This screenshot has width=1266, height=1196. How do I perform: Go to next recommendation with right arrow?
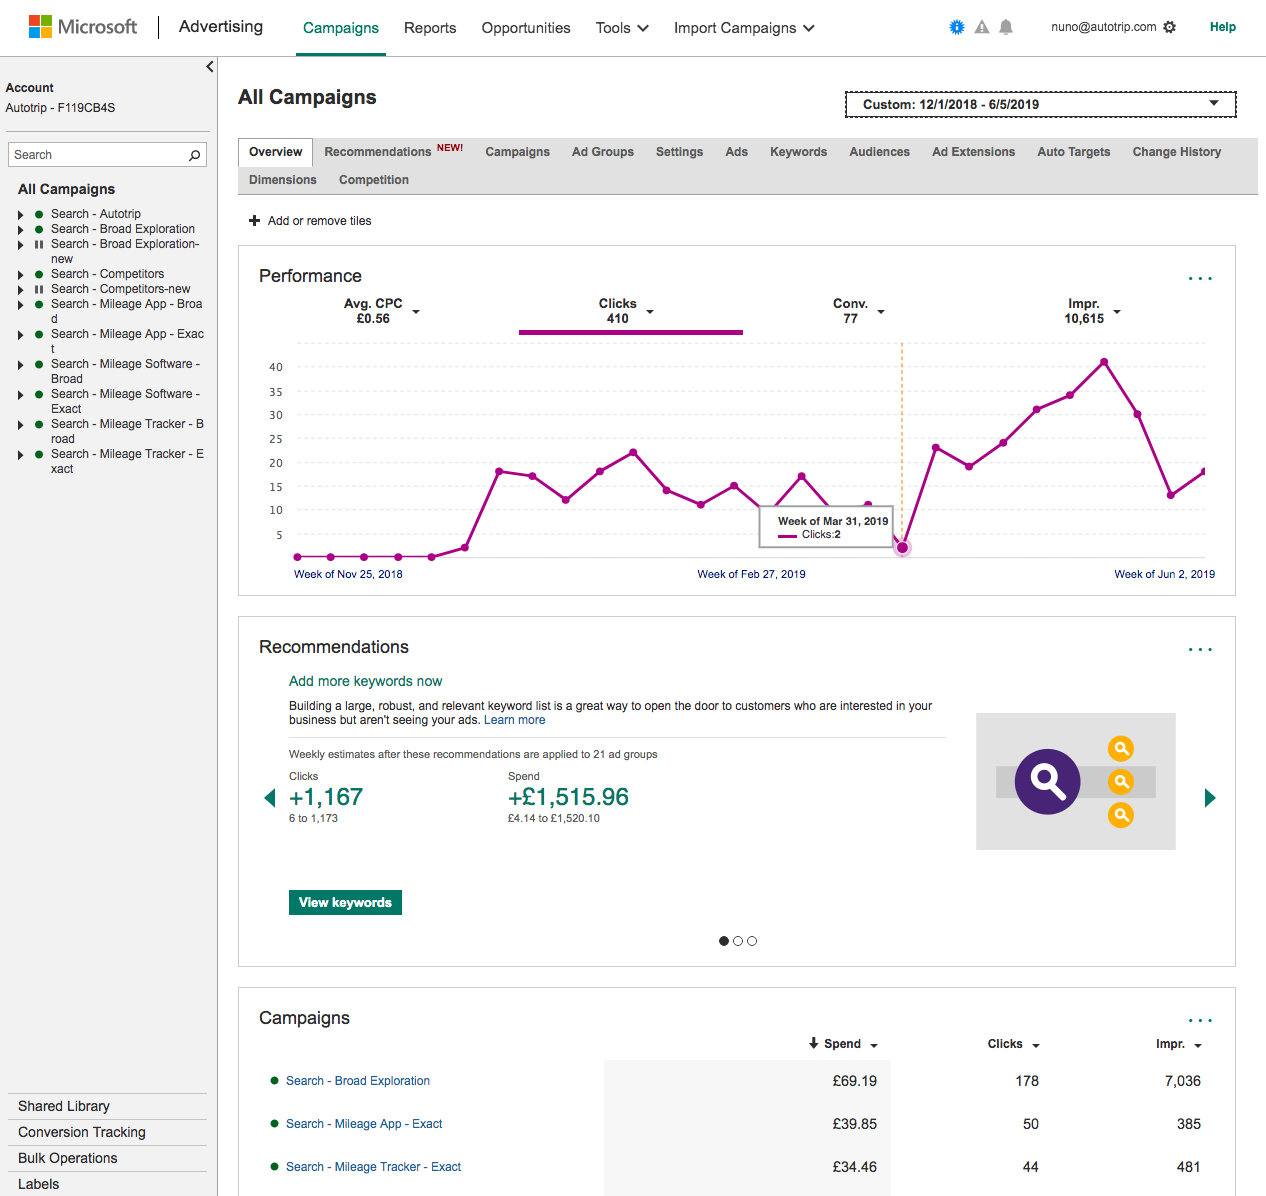click(1210, 798)
